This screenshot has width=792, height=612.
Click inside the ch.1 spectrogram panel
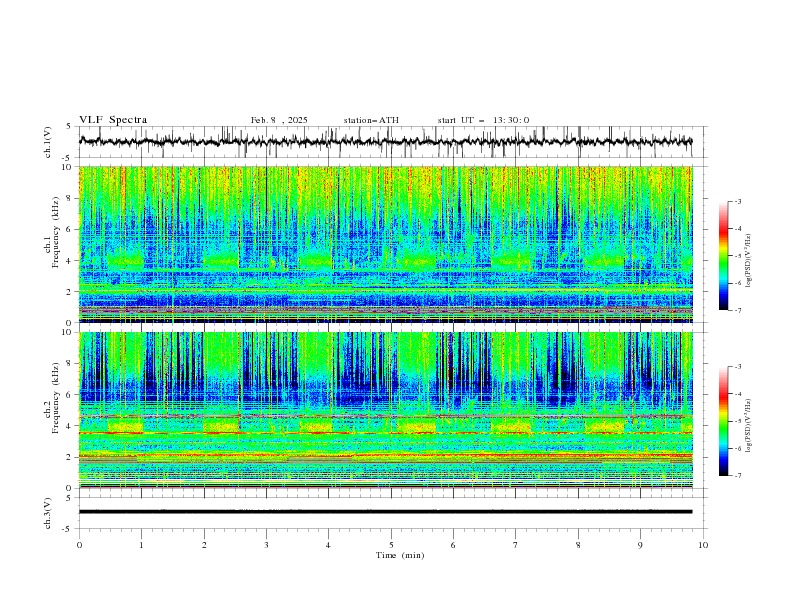point(385,244)
